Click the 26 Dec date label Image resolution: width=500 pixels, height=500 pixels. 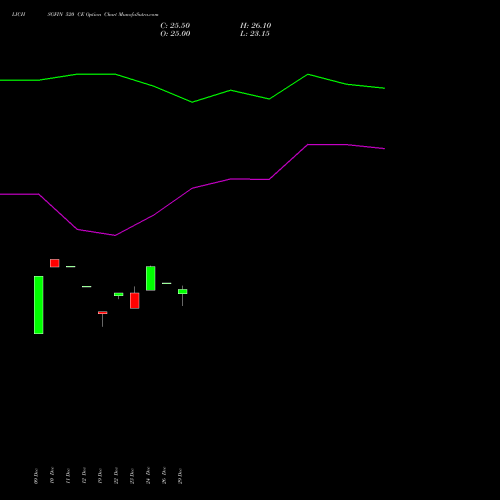164,475
